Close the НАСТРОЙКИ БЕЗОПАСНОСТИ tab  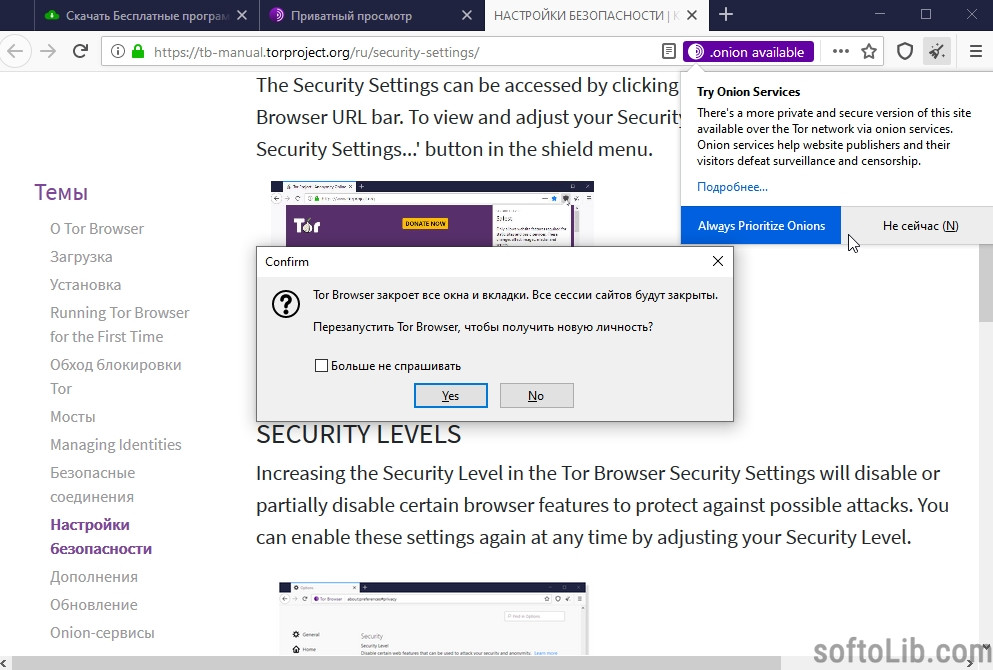(x=692, y=15)
